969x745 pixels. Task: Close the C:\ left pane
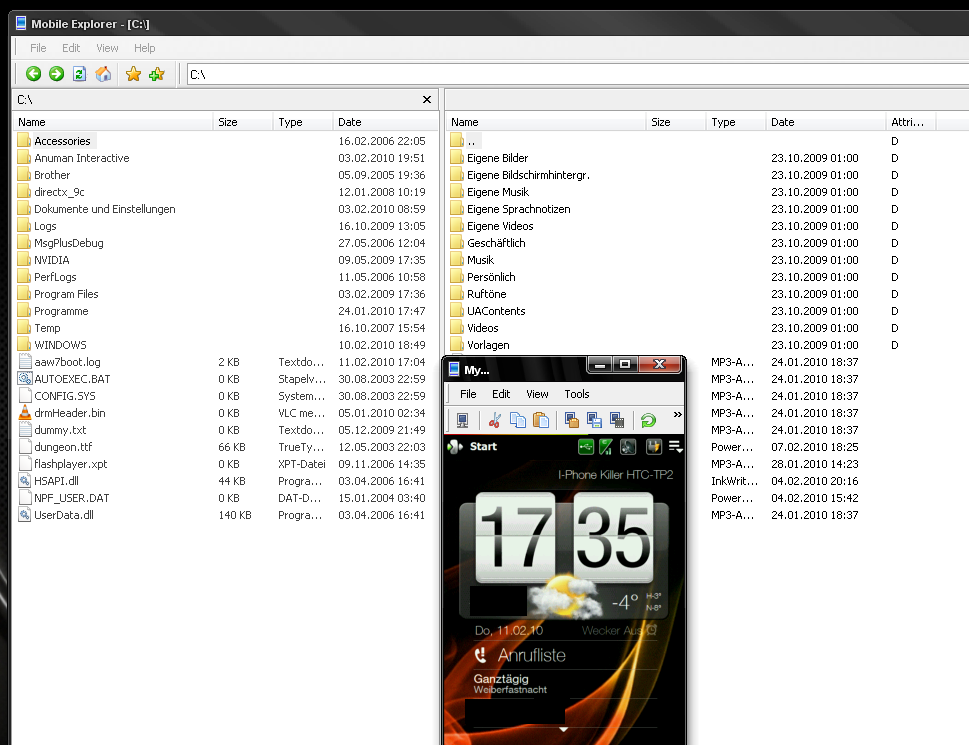[426, 99]
